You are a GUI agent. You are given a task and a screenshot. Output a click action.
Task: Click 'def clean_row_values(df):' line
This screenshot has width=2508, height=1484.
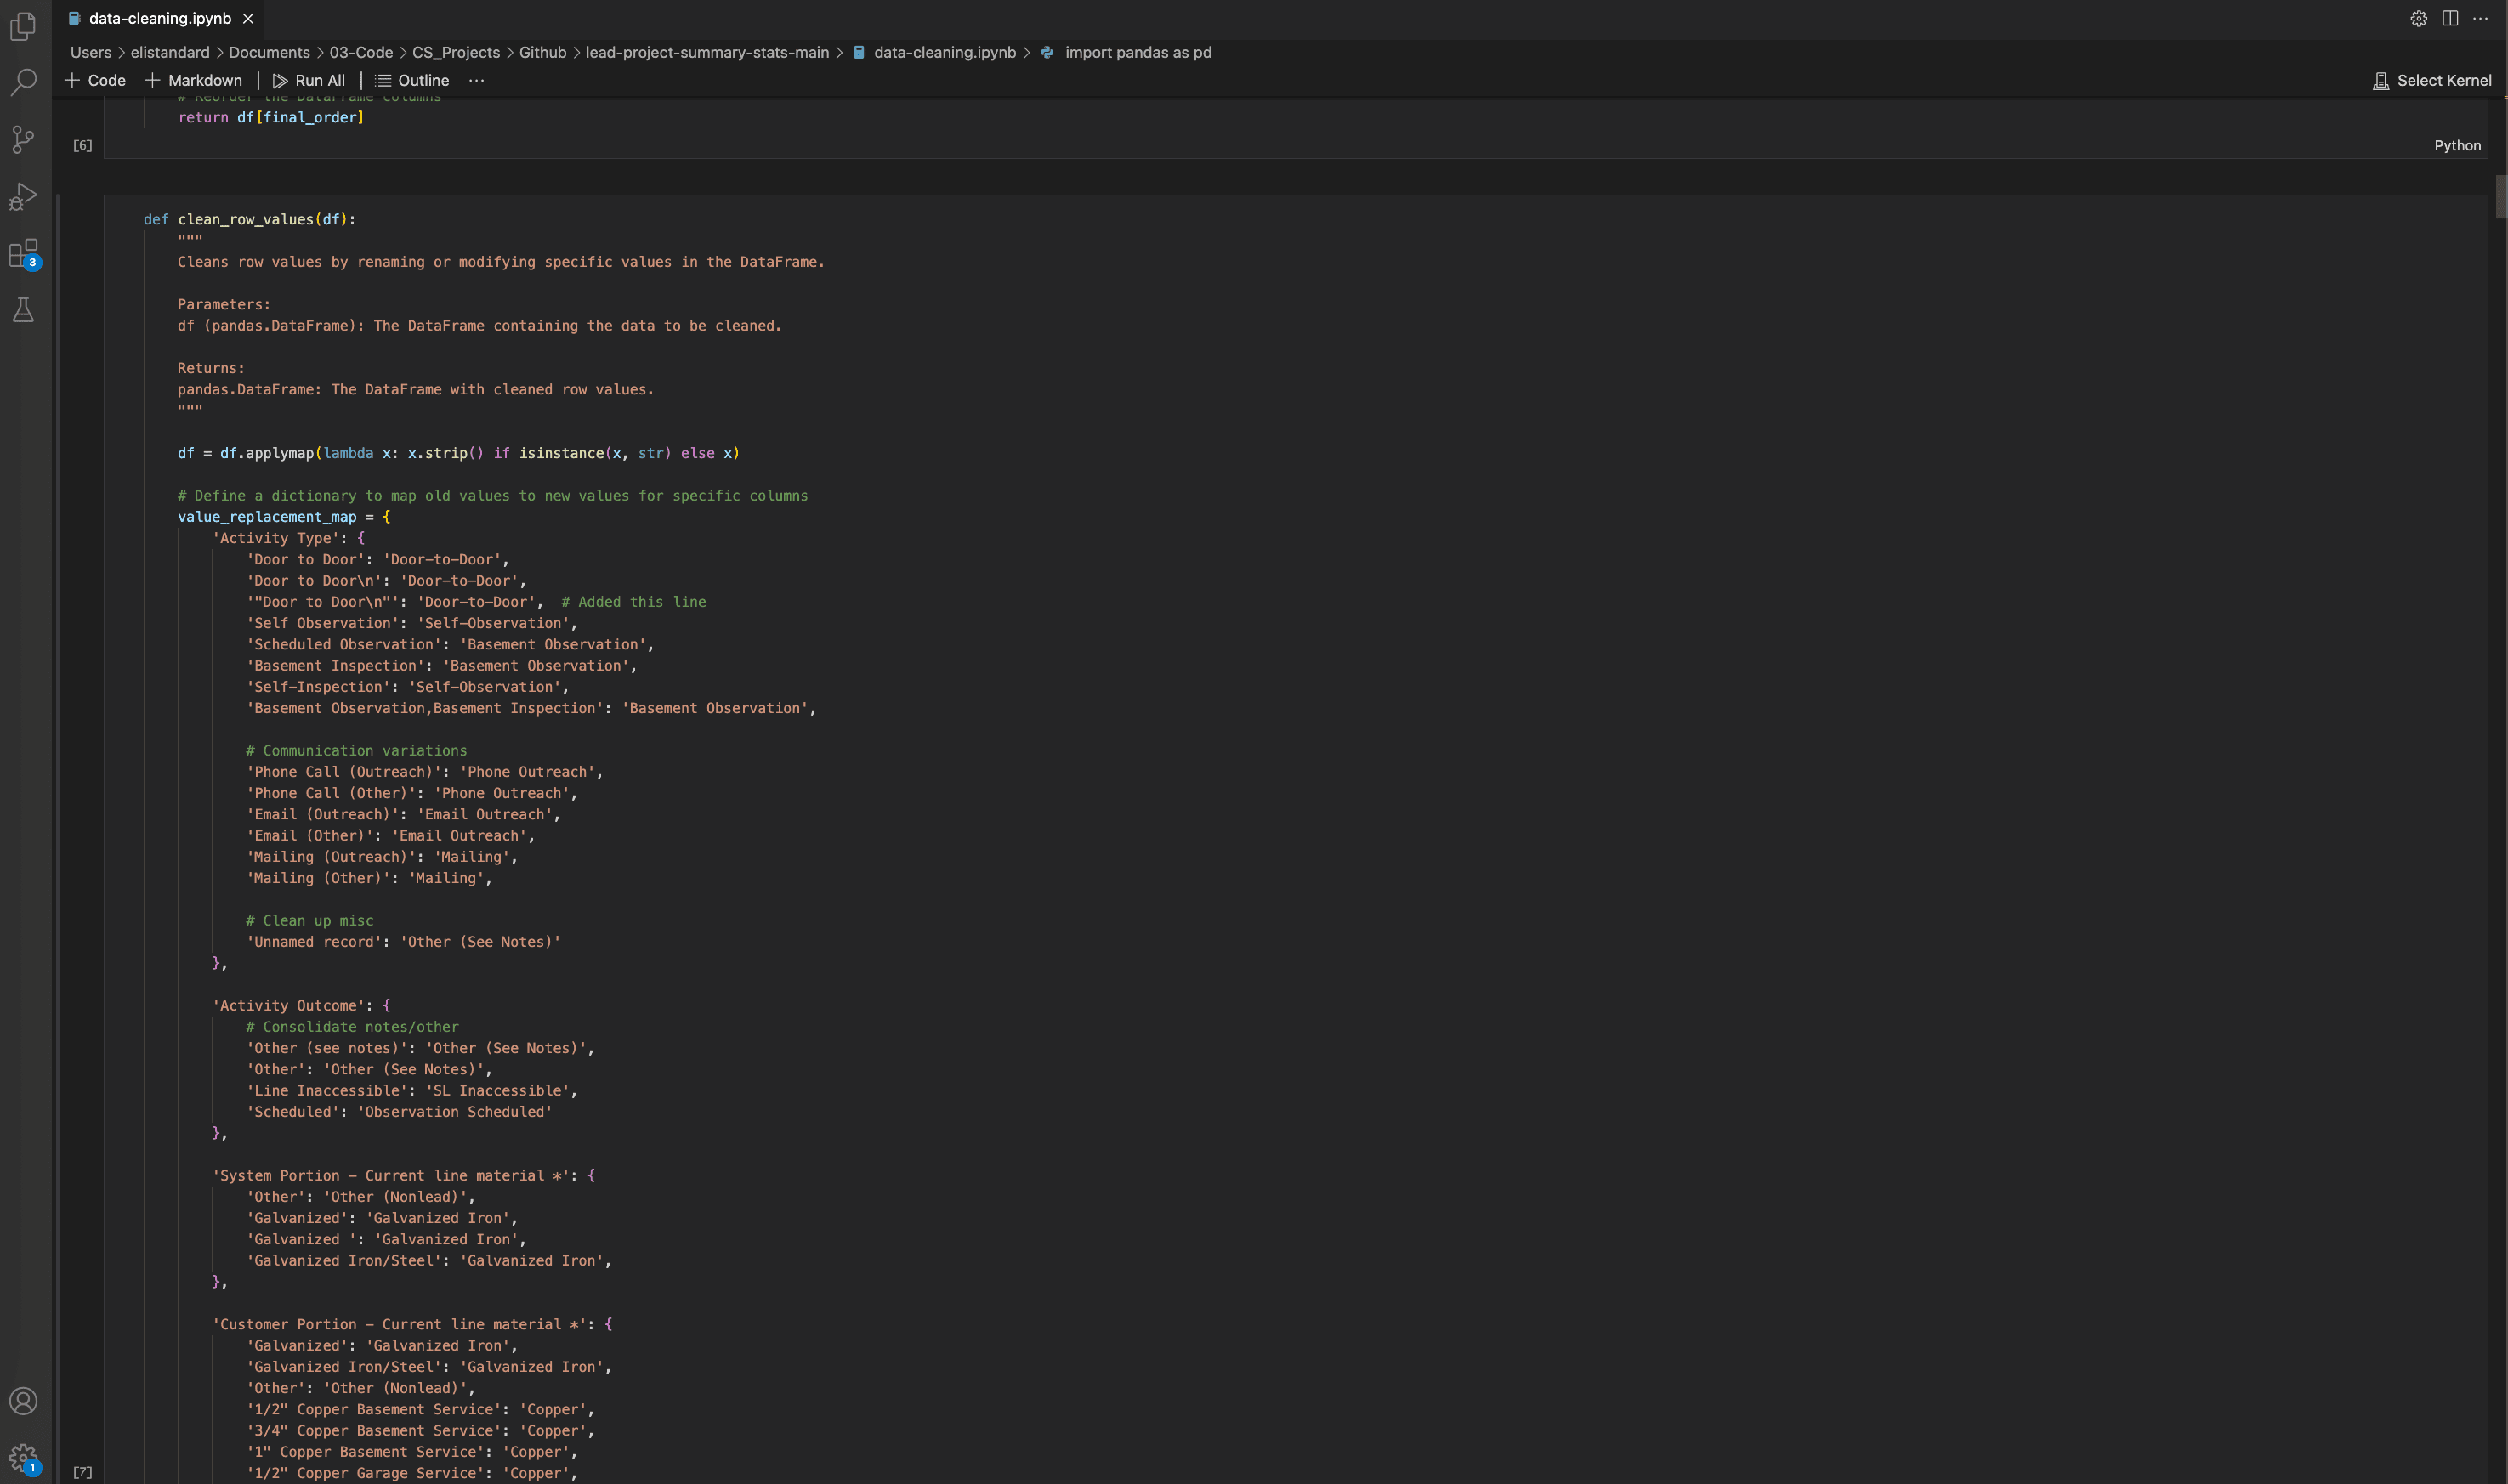249,219
